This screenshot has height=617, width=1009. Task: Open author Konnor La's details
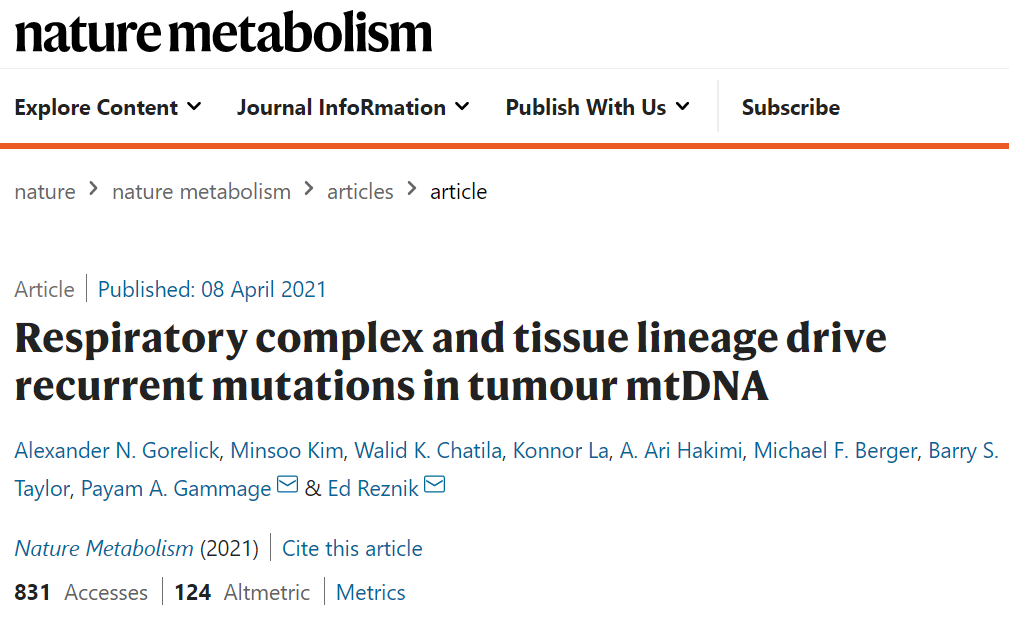tap(560, 451)
